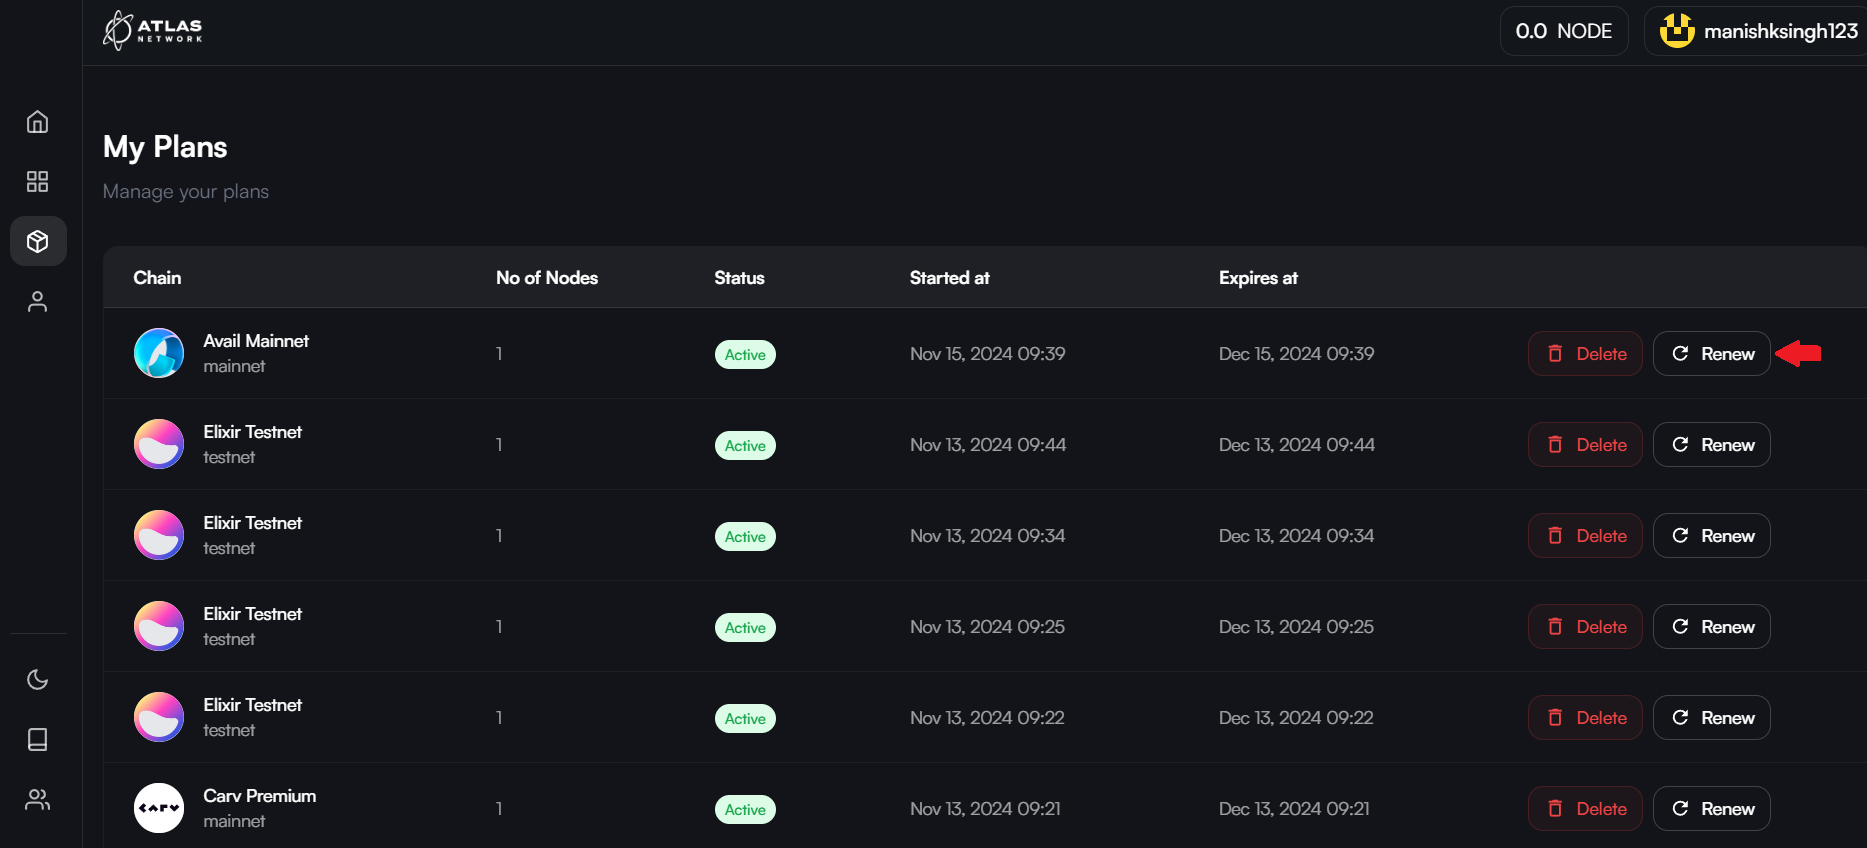Renew Elixir Testnet plan started 09:22
Image resolution: width=1867 pixels, height=848 pixels.
click(1711, 718)
